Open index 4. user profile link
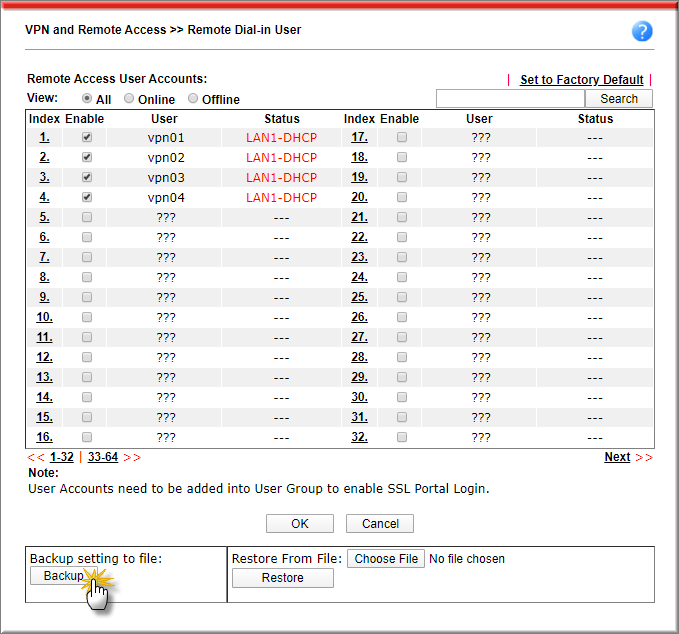The height and width of the screenshot is (634, 679). click(45, 197)
